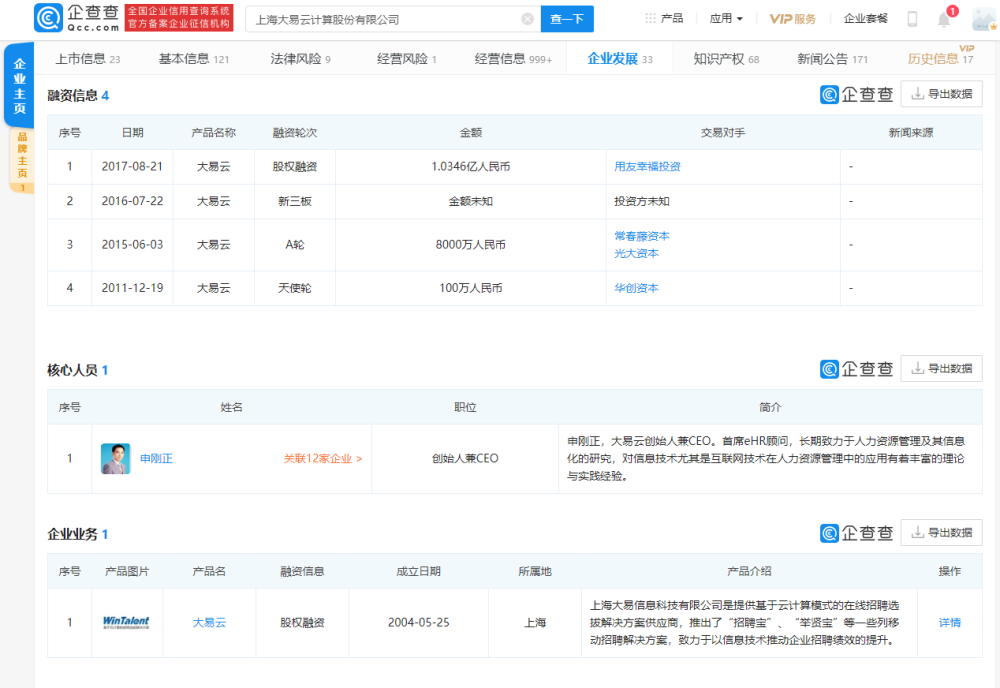This screenshot has height=688, width=1000.
Task: Open the 大易云 product link in 企业业务
Action: [209, 622]
